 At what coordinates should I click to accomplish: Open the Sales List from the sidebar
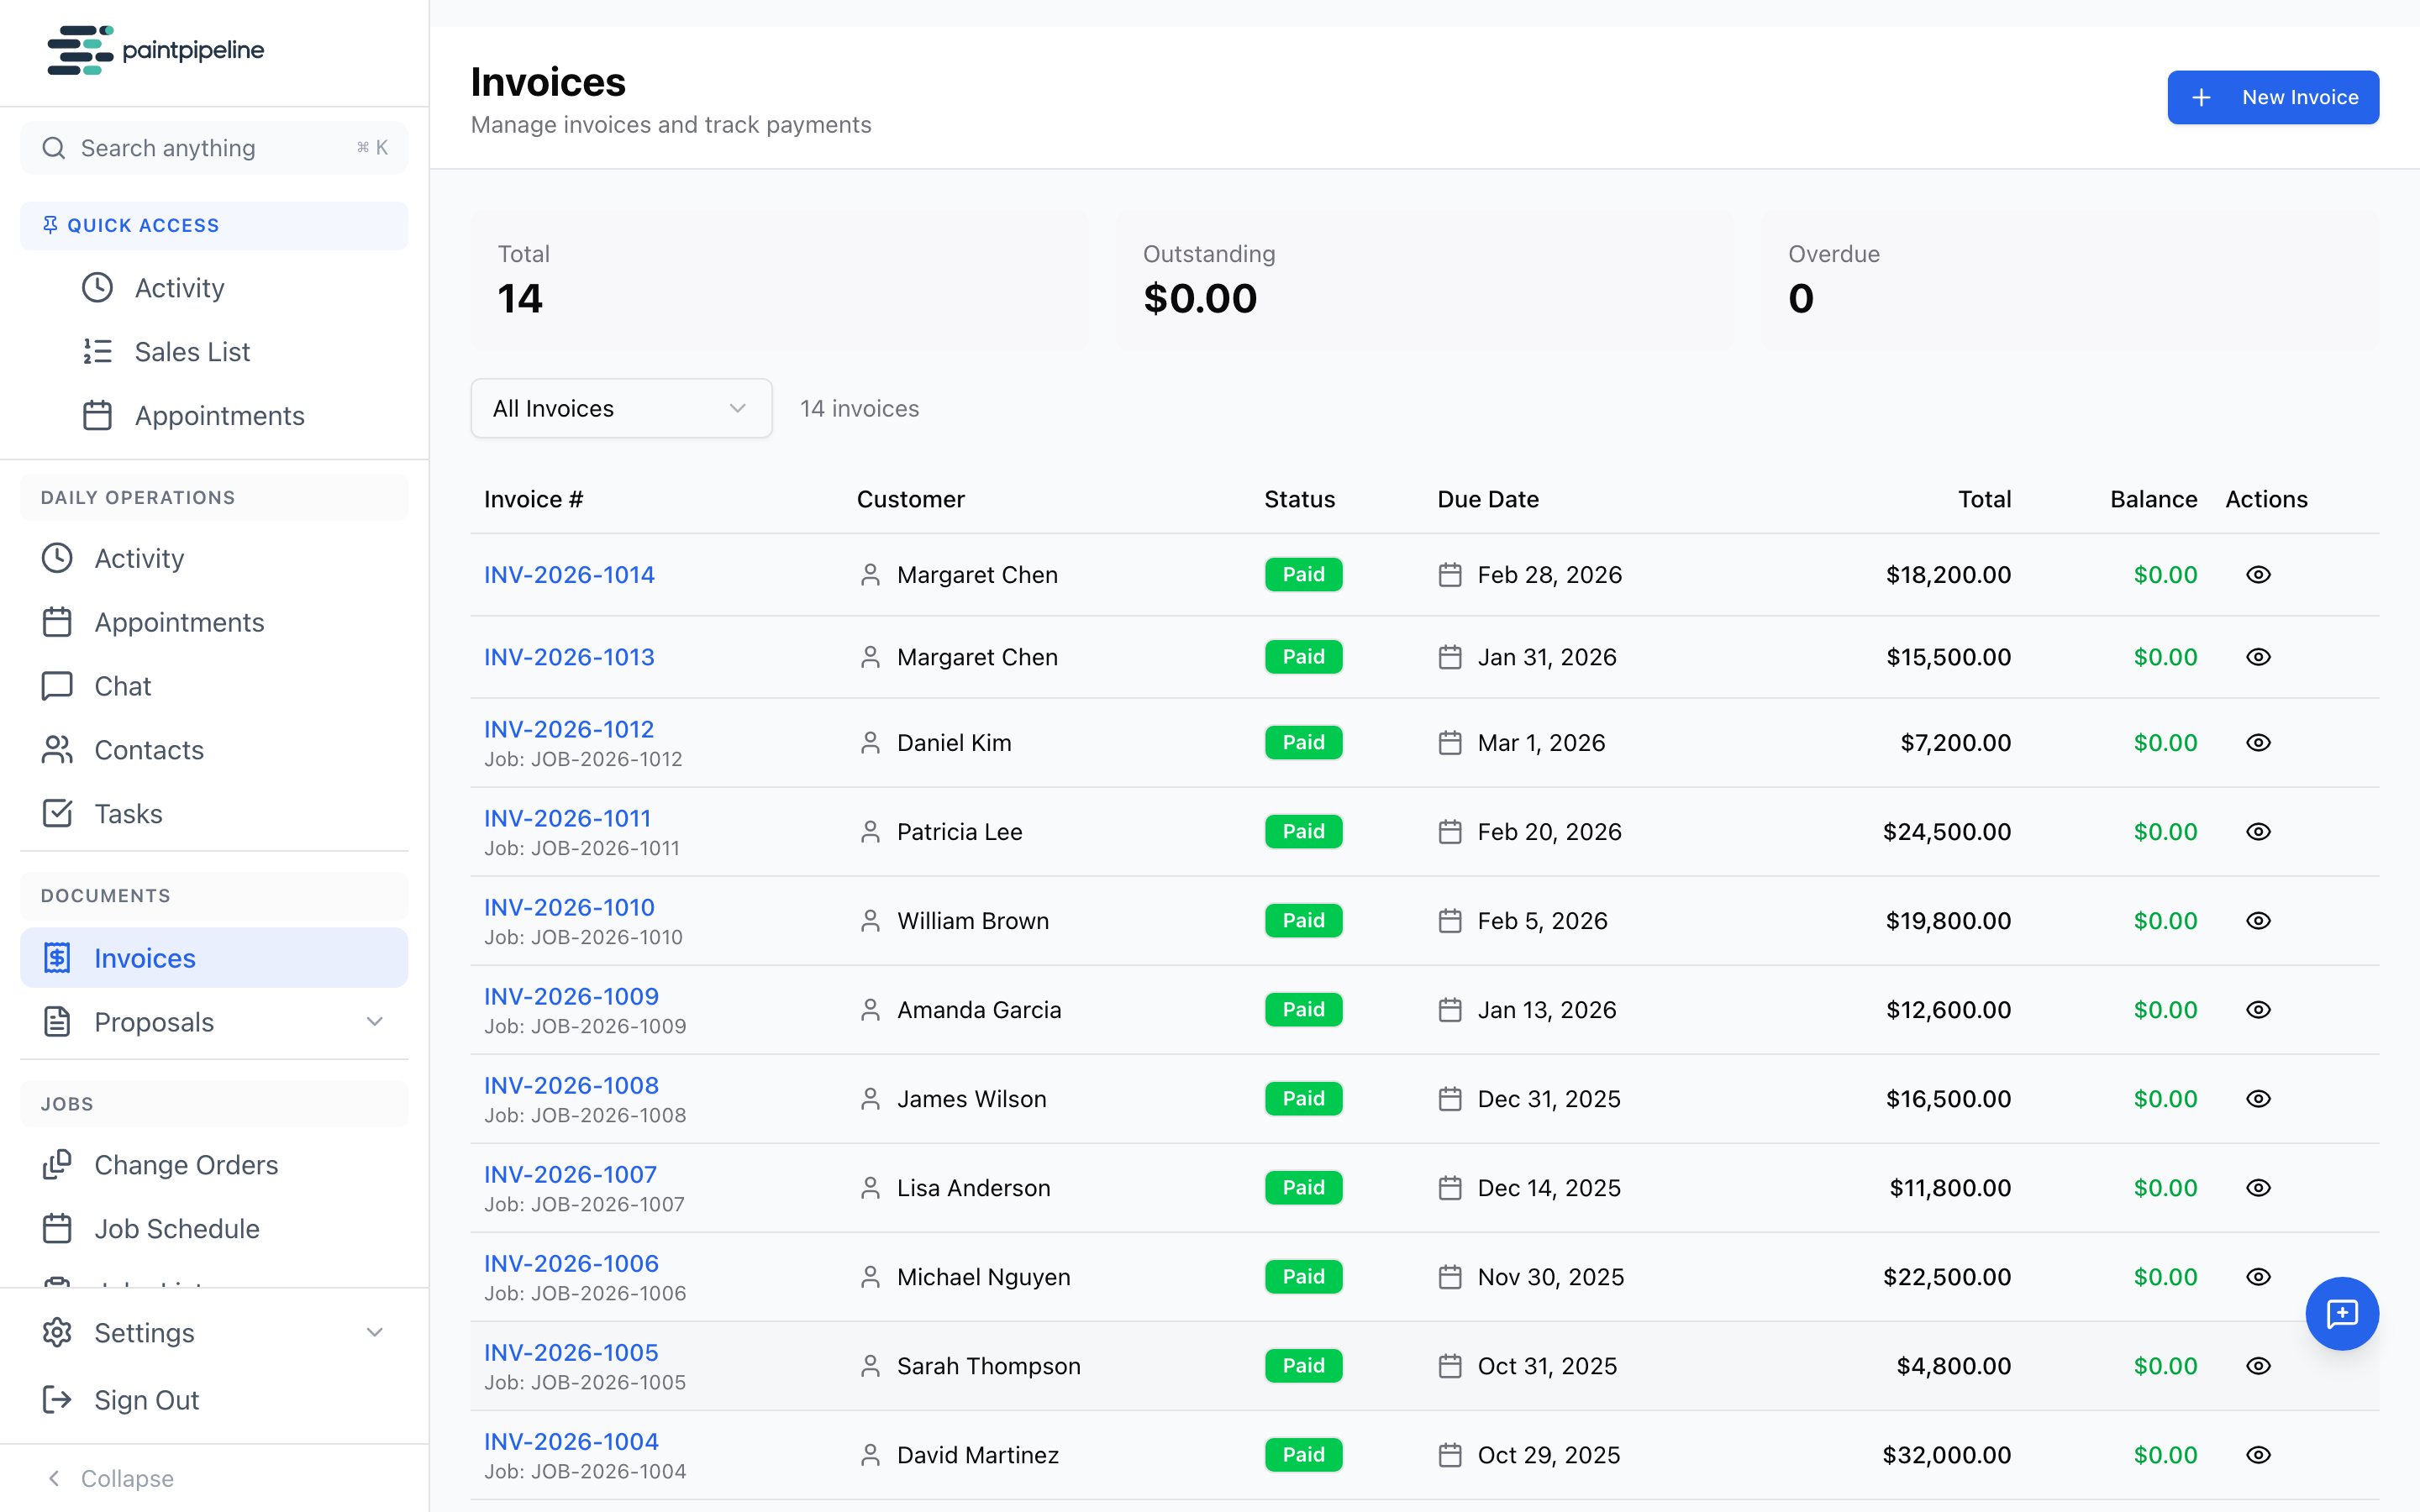pos(192,352)
